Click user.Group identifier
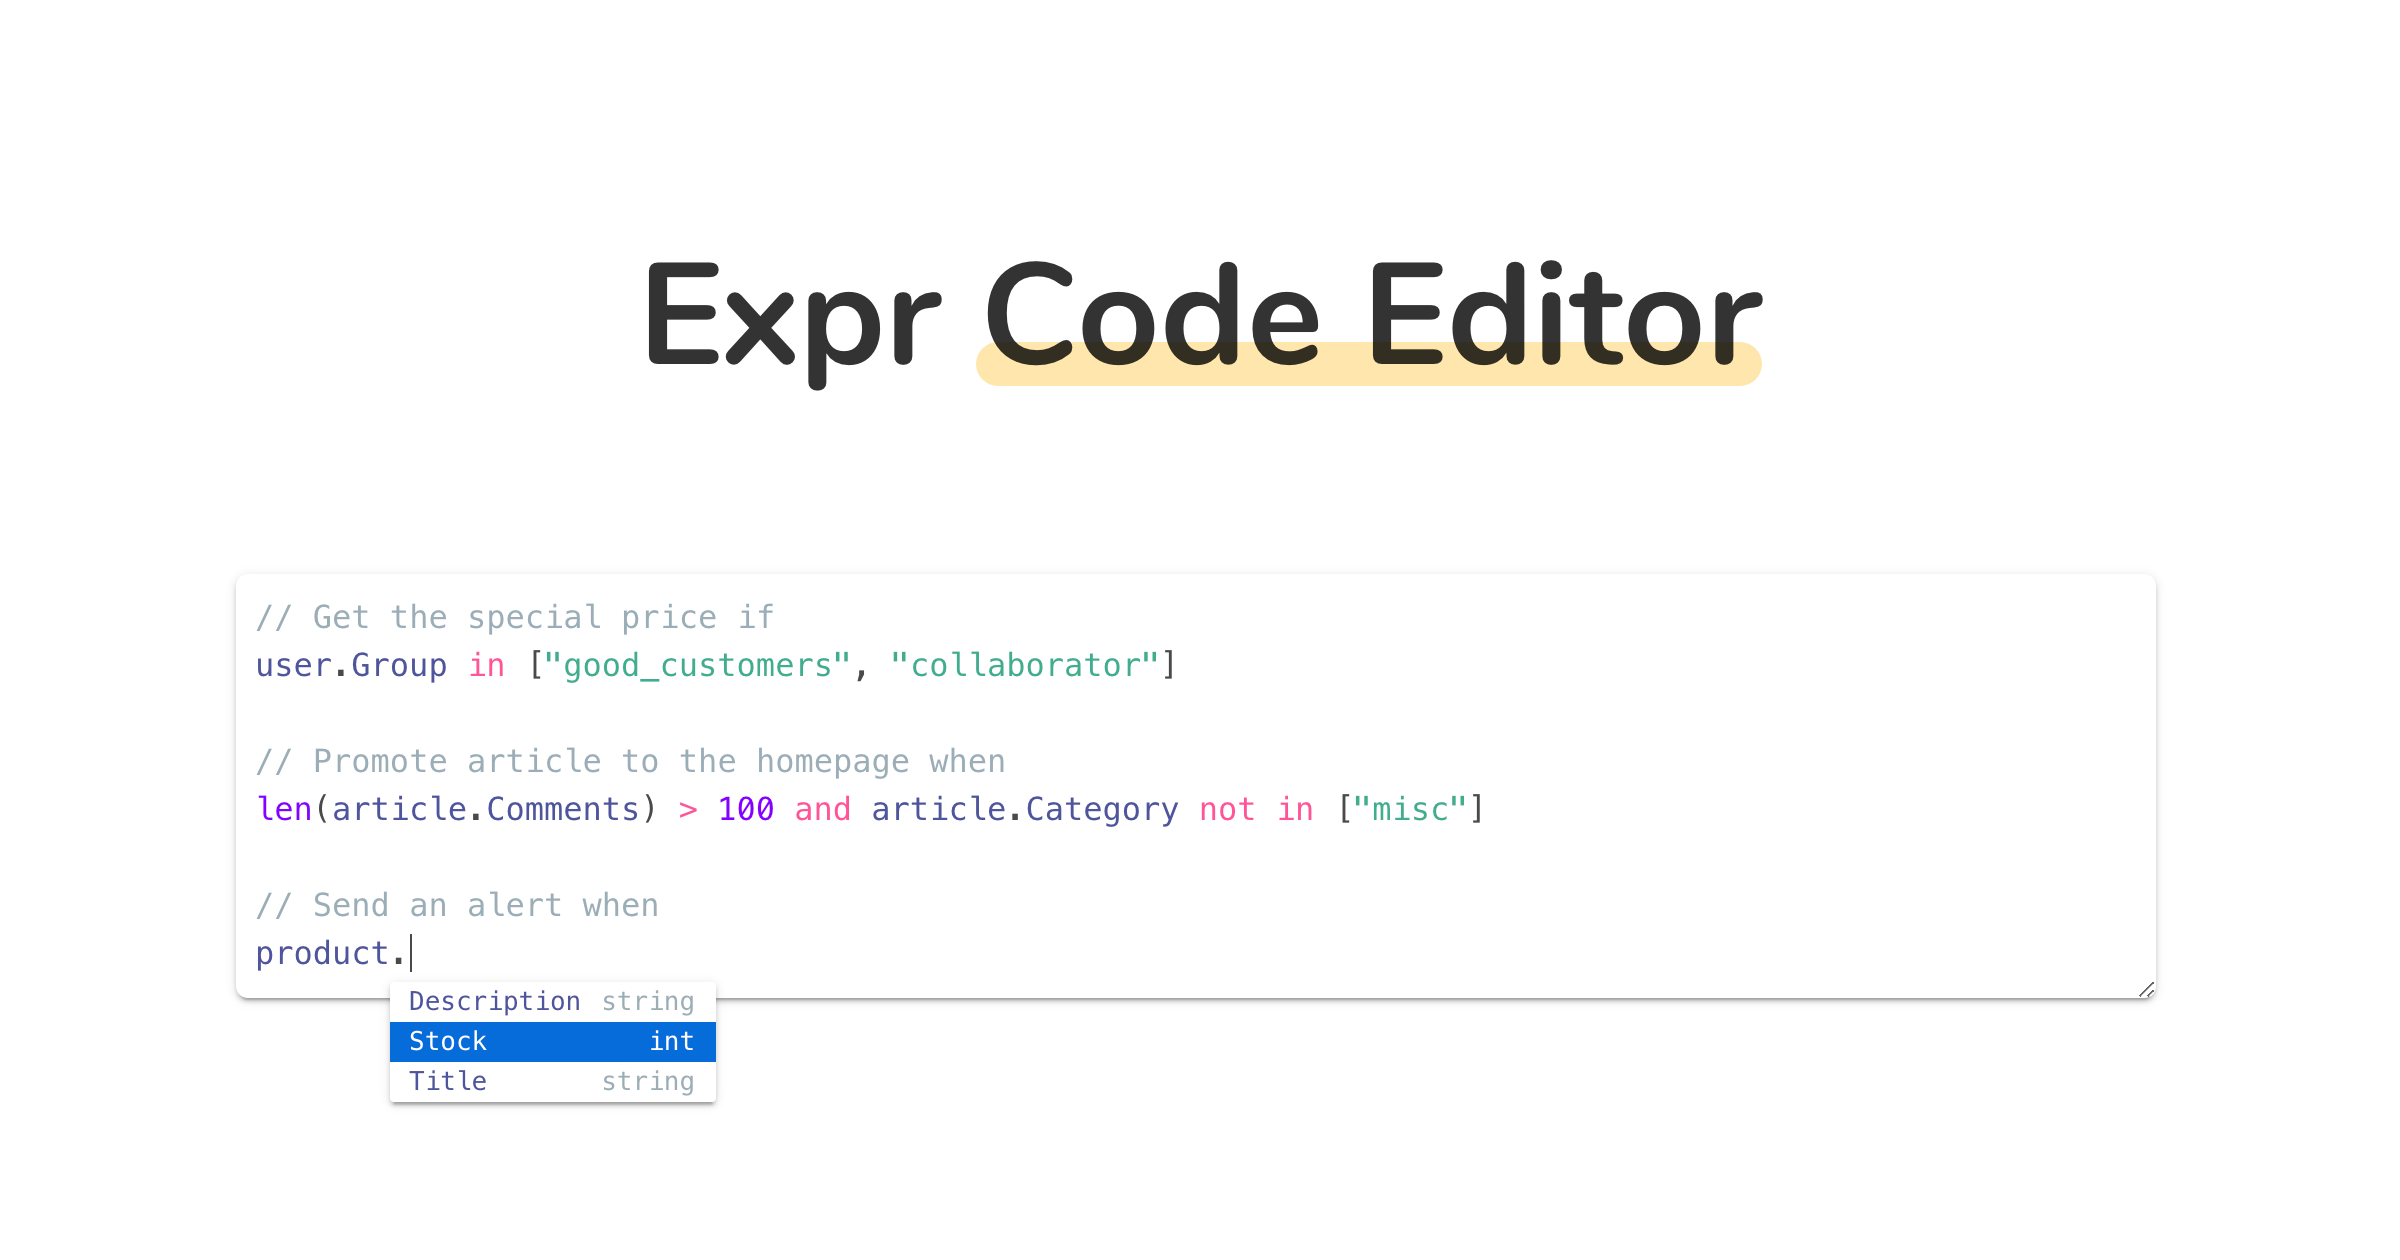This screenshot has width=2400, height=1260. click(x=351, y=665)
